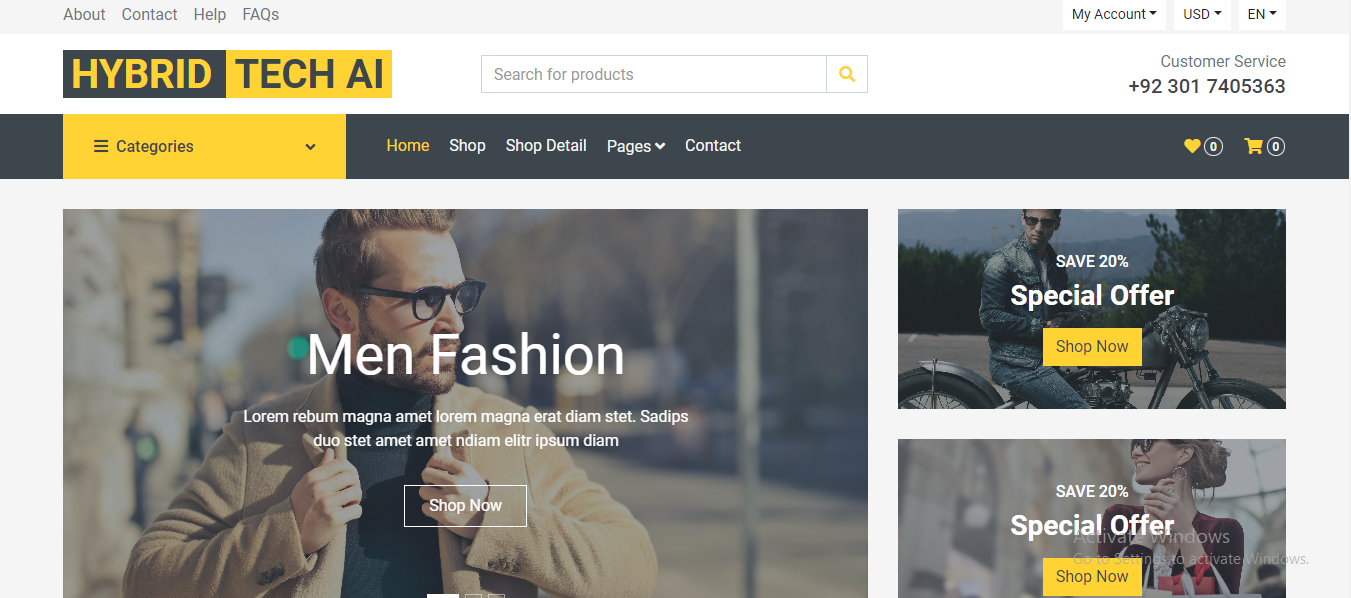The width and height of the screenshot is (1351, 598).
Task: Click the phone number +92 301 7405363
Action: click(1207, 86)
